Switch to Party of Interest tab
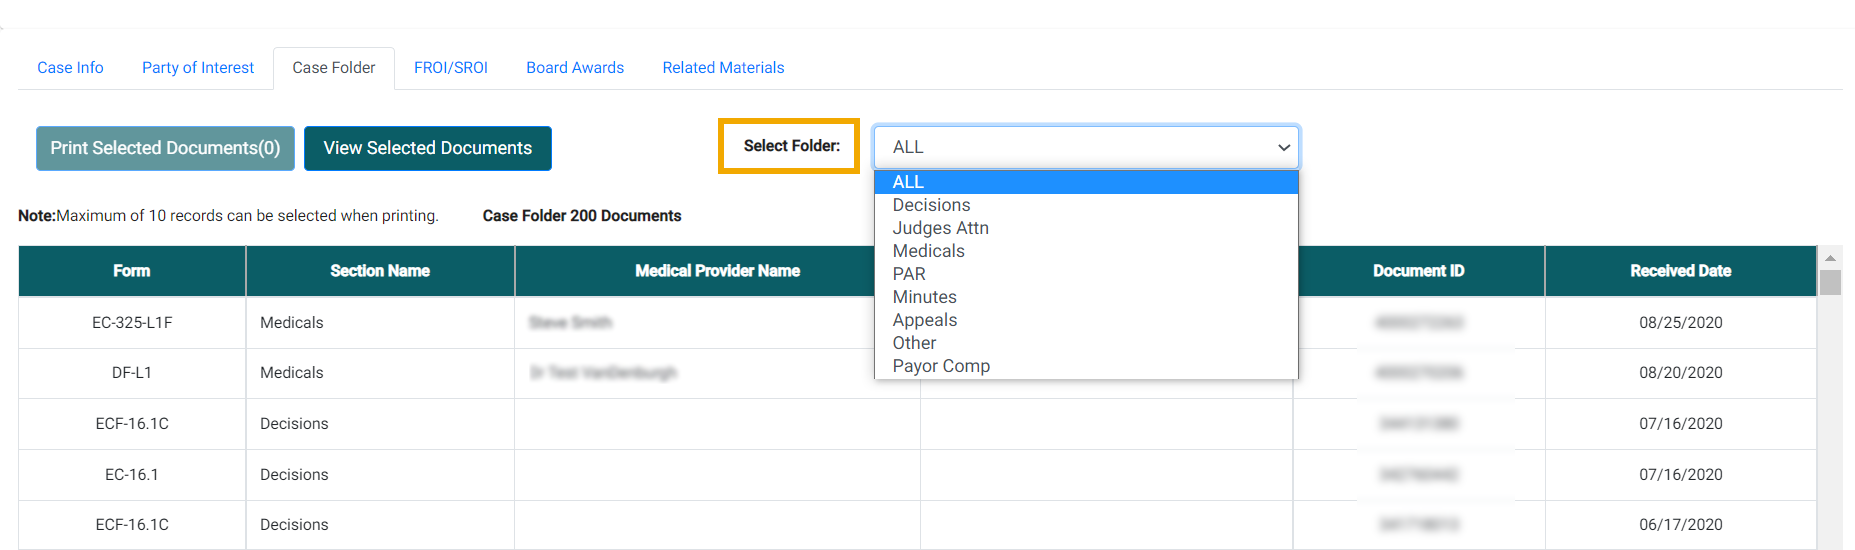The height and width of the screenshot is (550, 1855). pos(198,68)
